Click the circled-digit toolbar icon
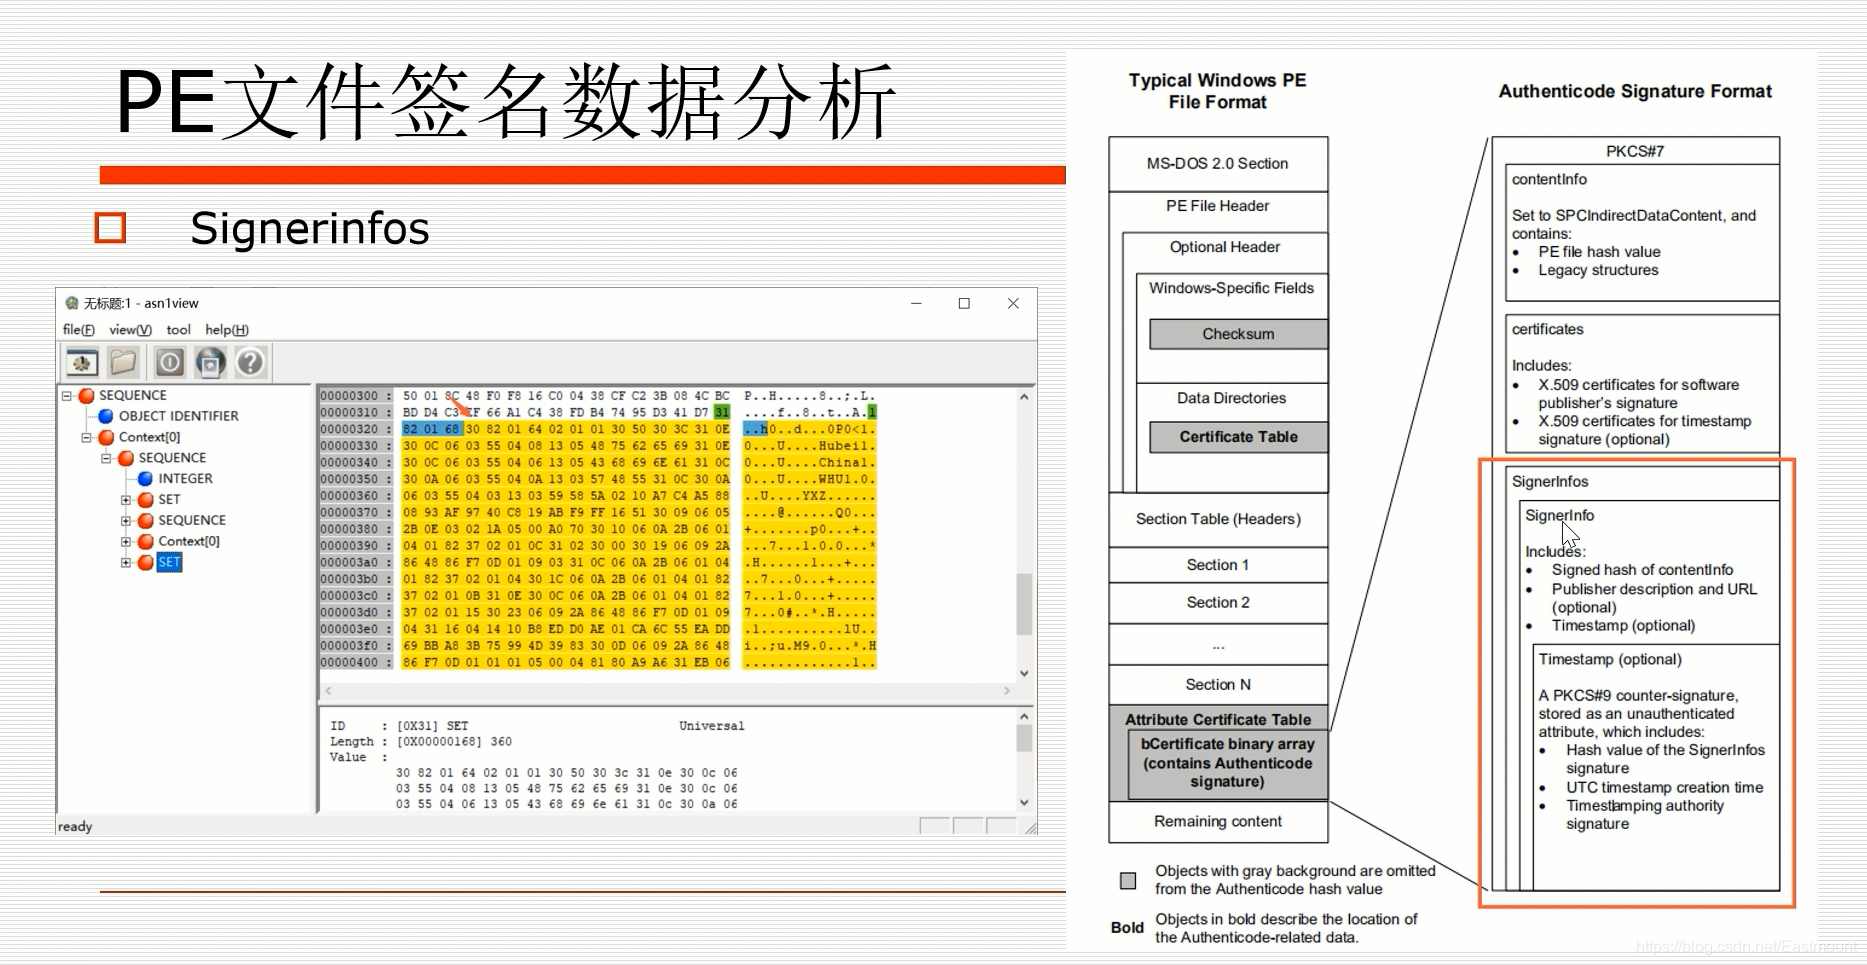 [x=170, y=362]
